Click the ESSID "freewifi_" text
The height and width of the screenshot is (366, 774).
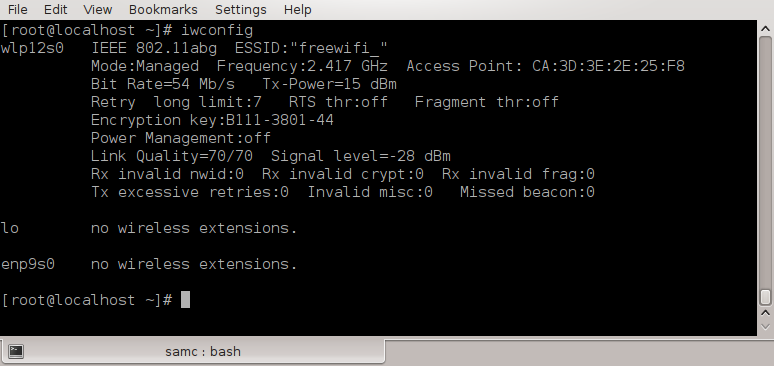[x=311, y=48]
